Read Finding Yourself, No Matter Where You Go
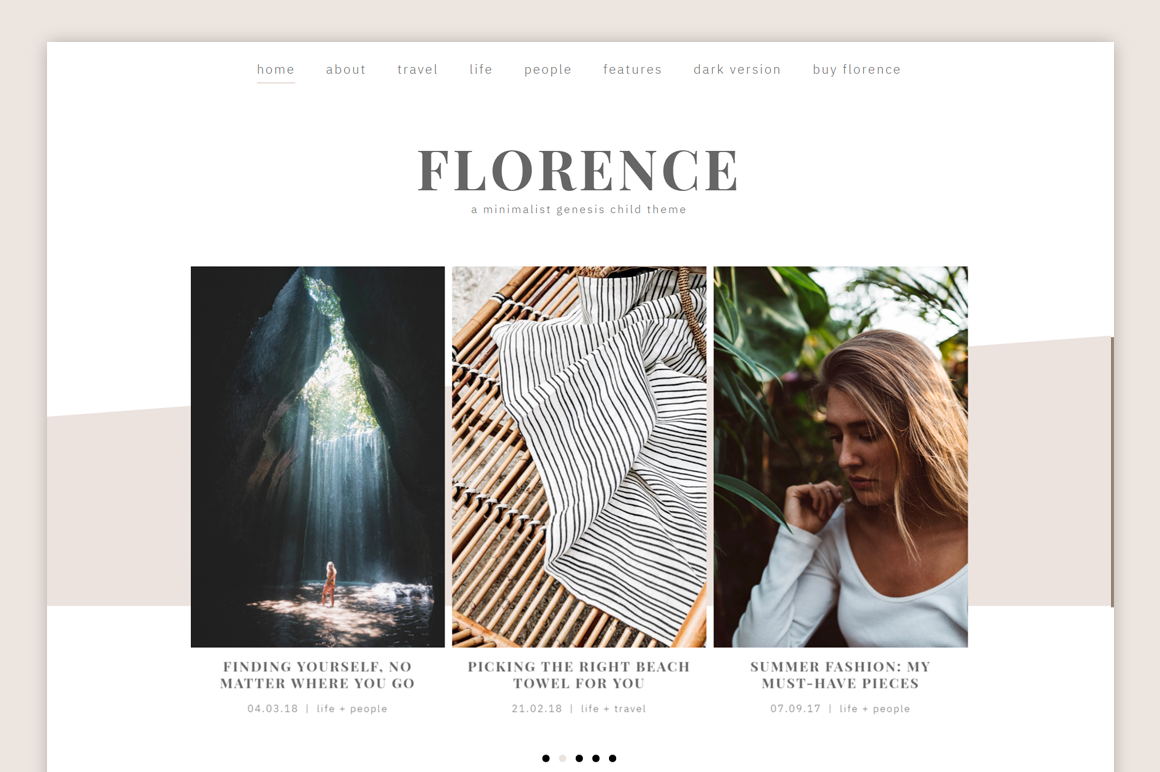The image size is (1160, 772). [317, 675]
